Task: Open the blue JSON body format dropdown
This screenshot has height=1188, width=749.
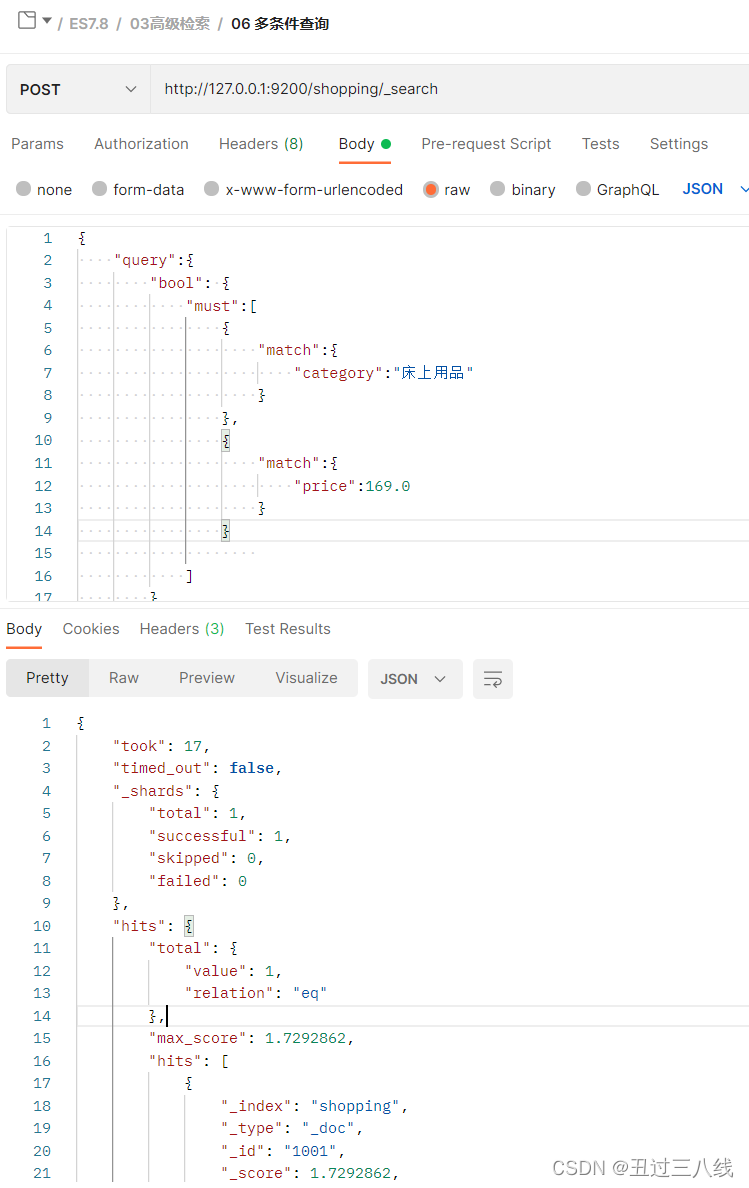Action: (x=714, y=189)
